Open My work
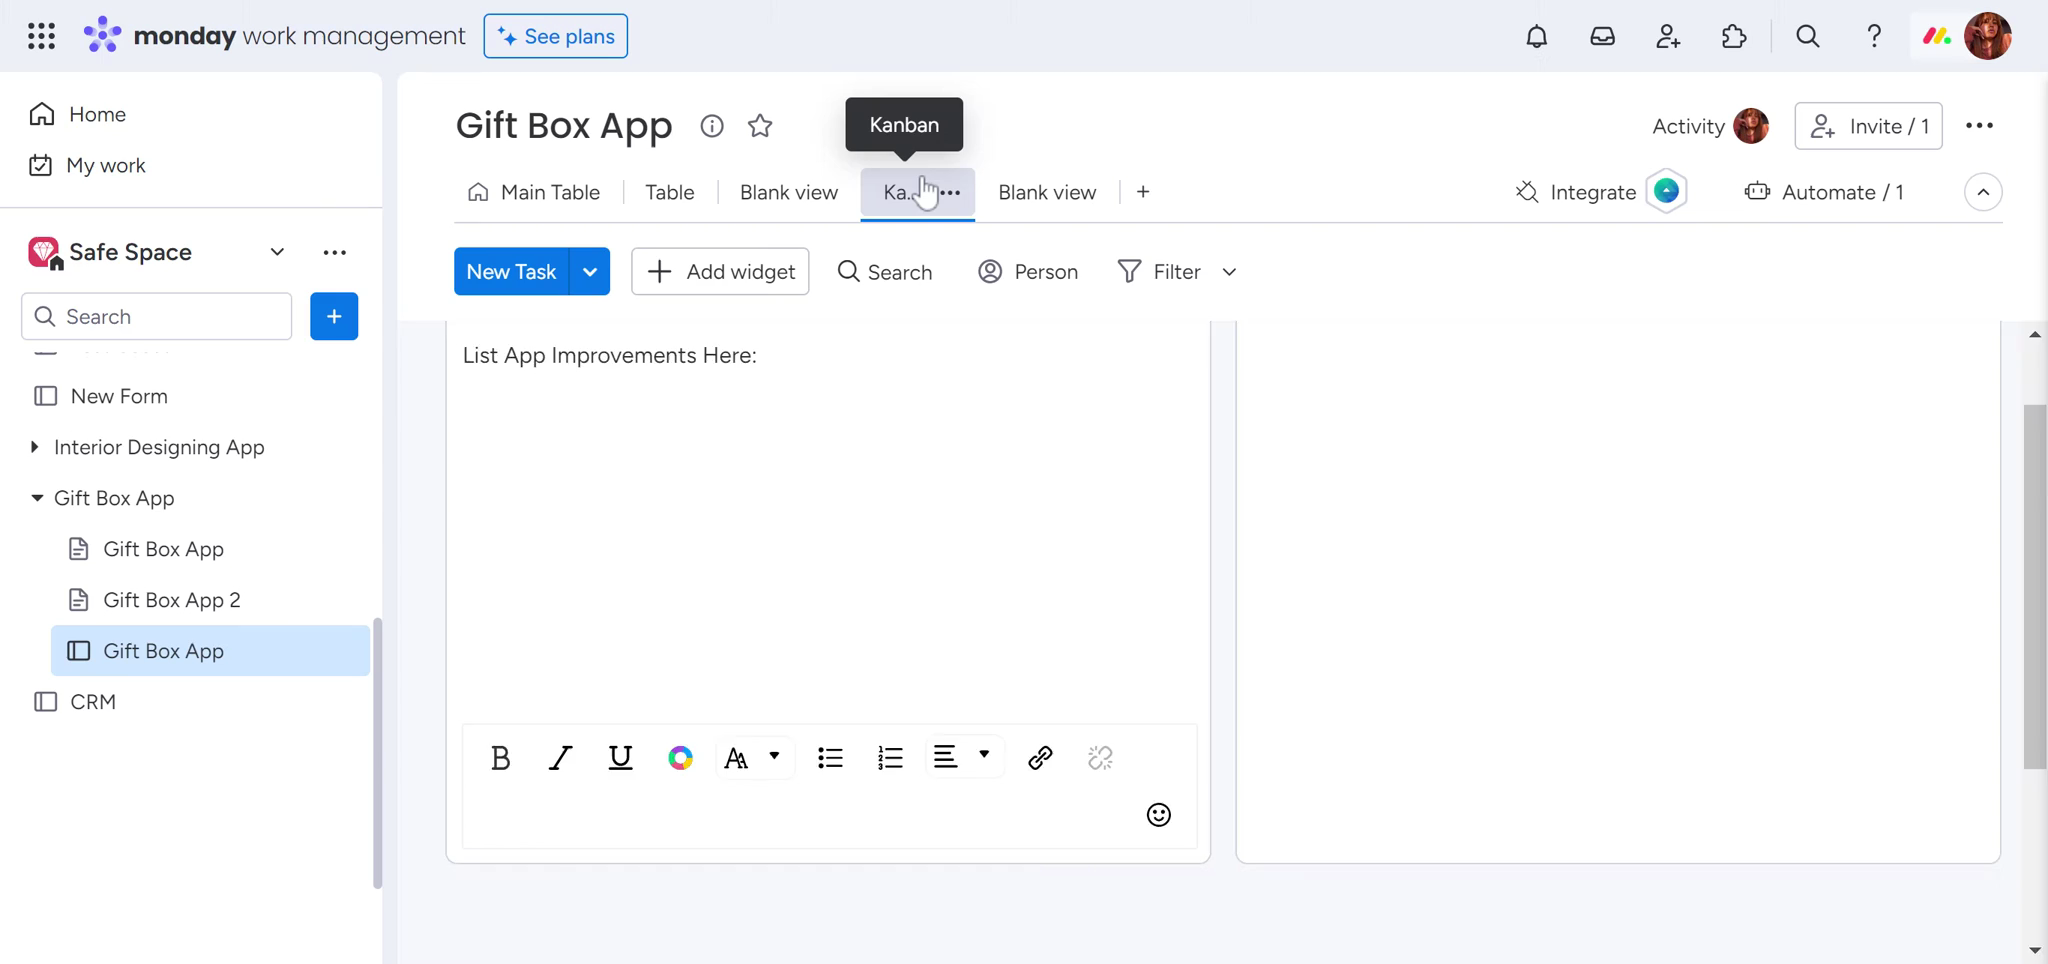 [x=88, y=165]
